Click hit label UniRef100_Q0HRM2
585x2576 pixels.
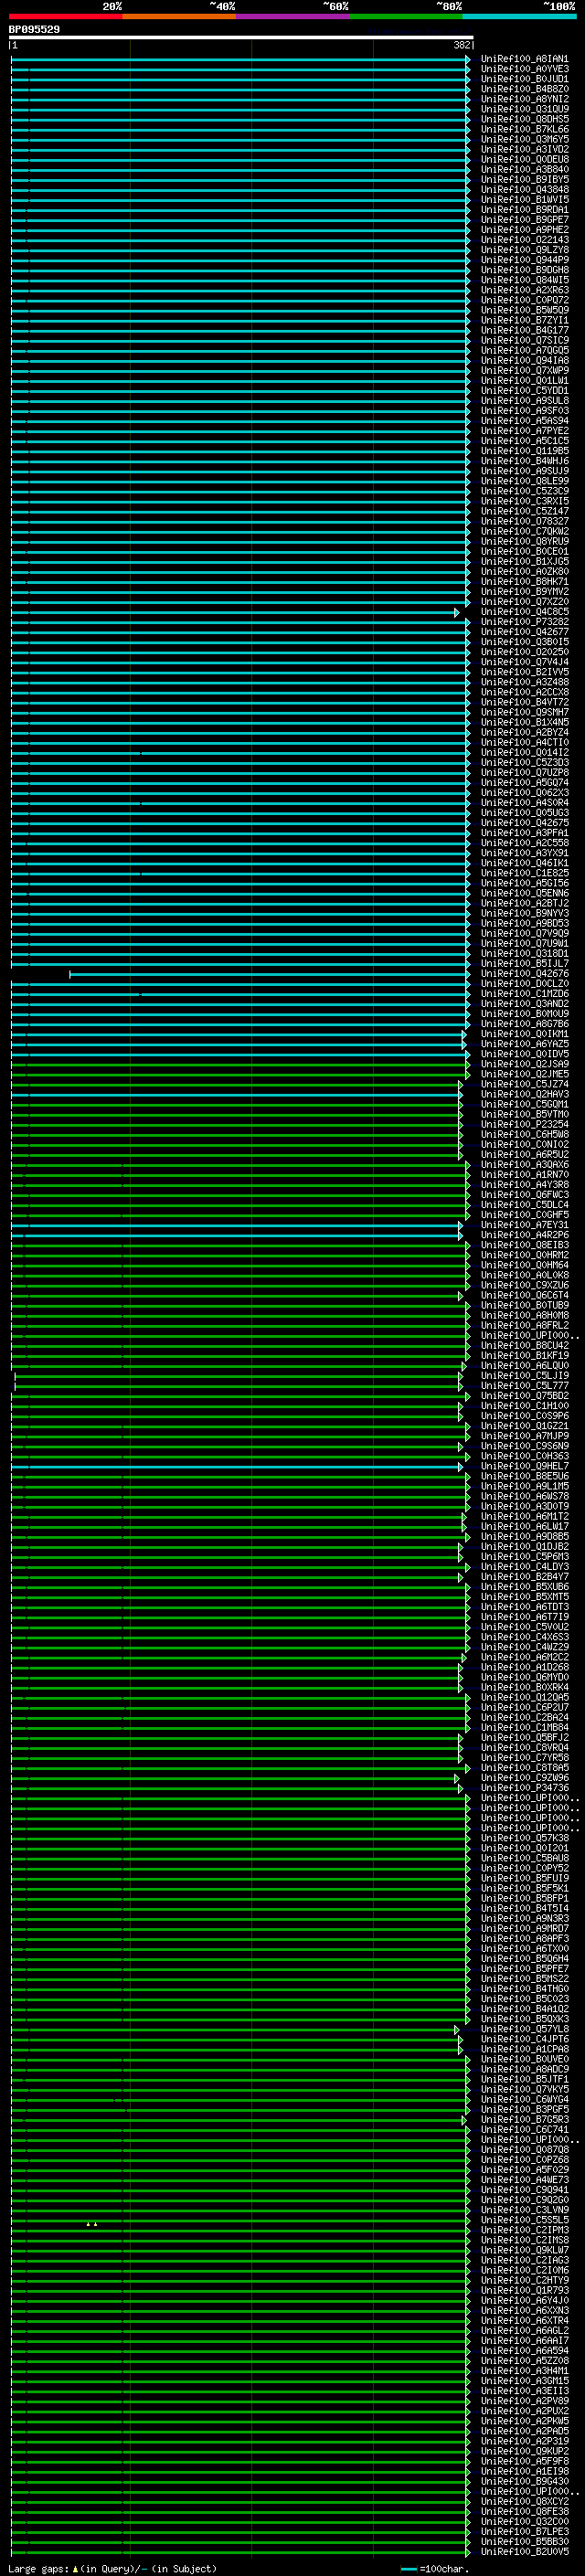click(x=524, y=1255)
